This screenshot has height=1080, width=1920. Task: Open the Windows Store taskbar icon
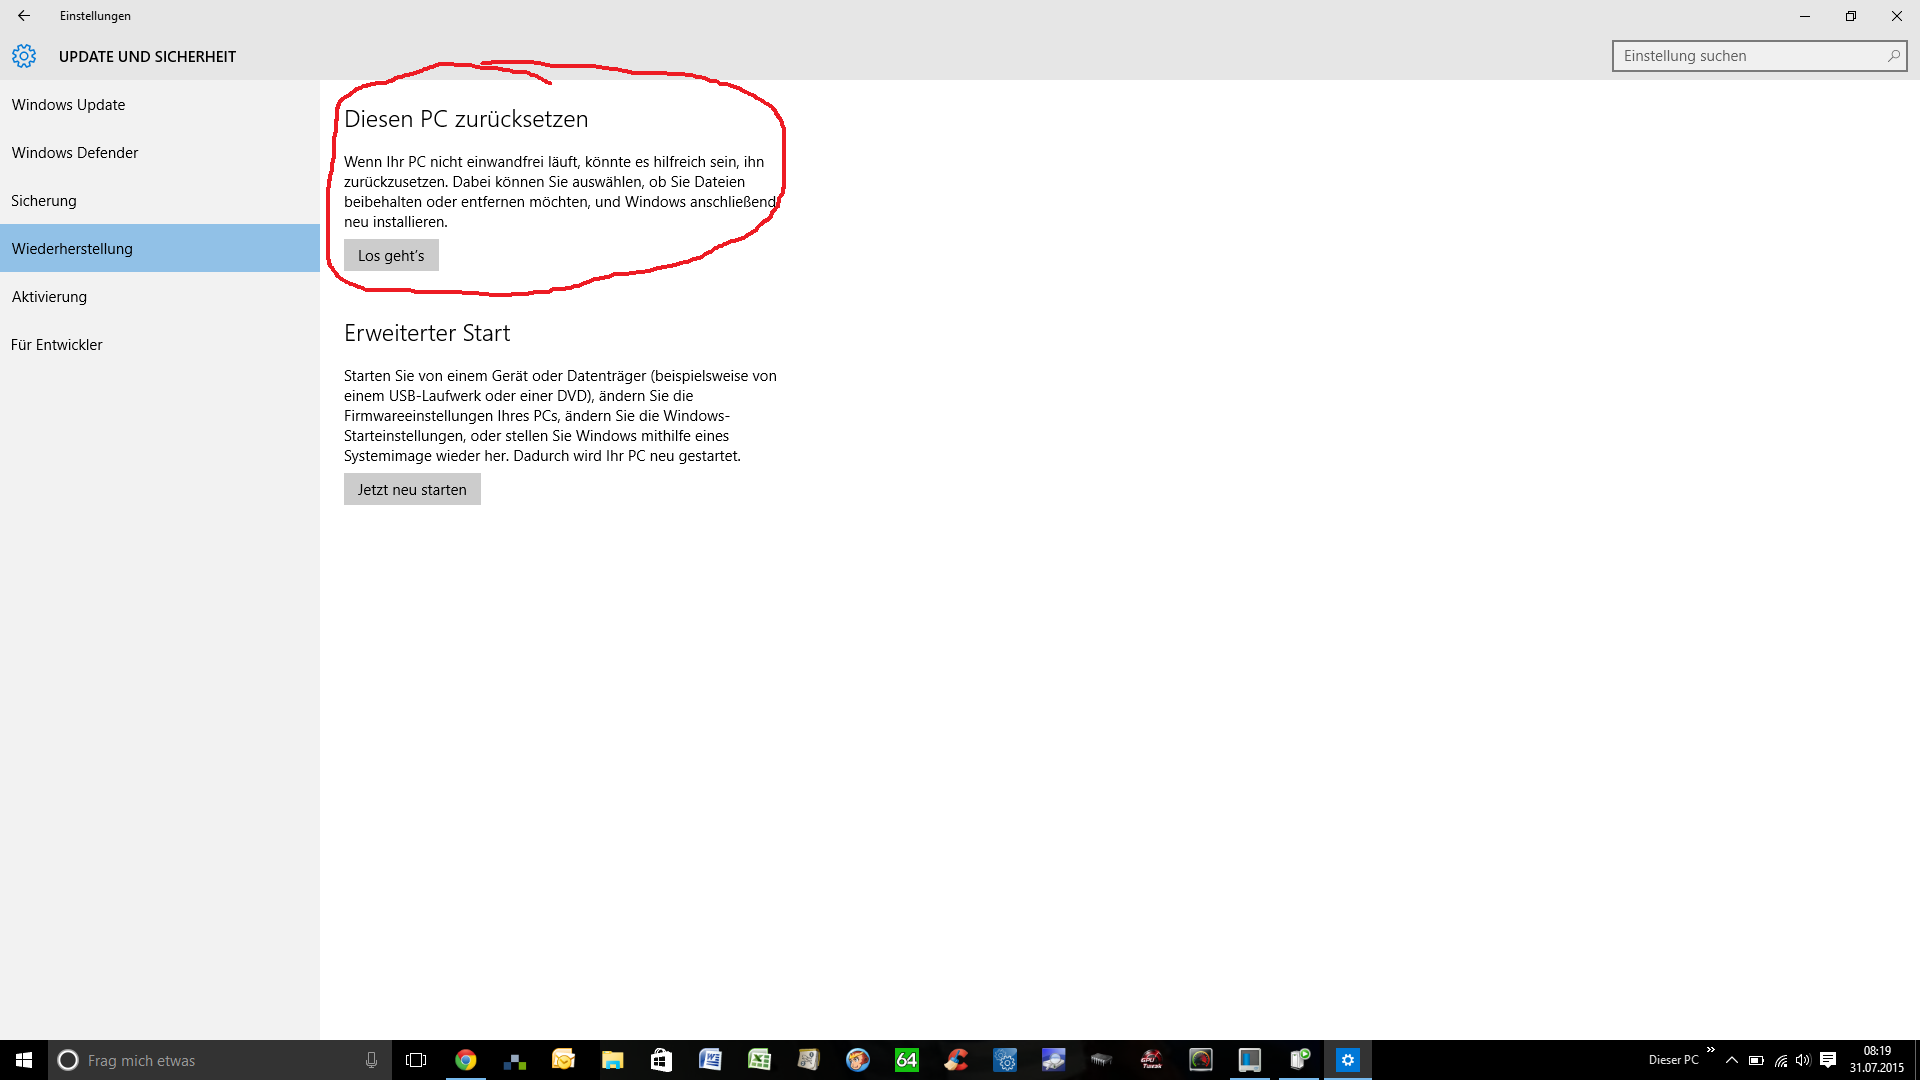(x=661, y=1060)
